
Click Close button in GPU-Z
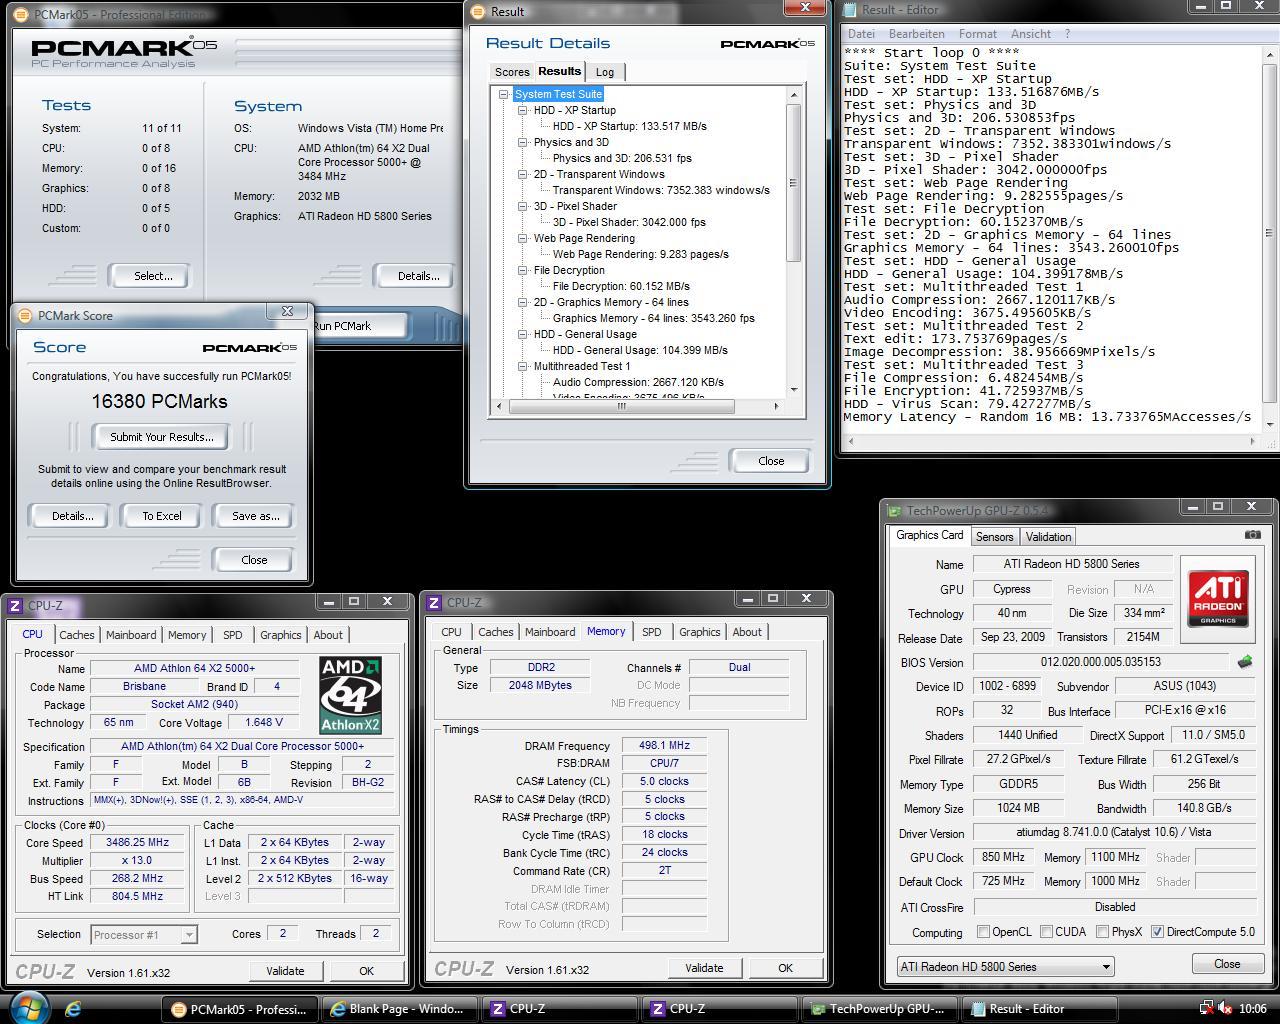[1227, 964]
